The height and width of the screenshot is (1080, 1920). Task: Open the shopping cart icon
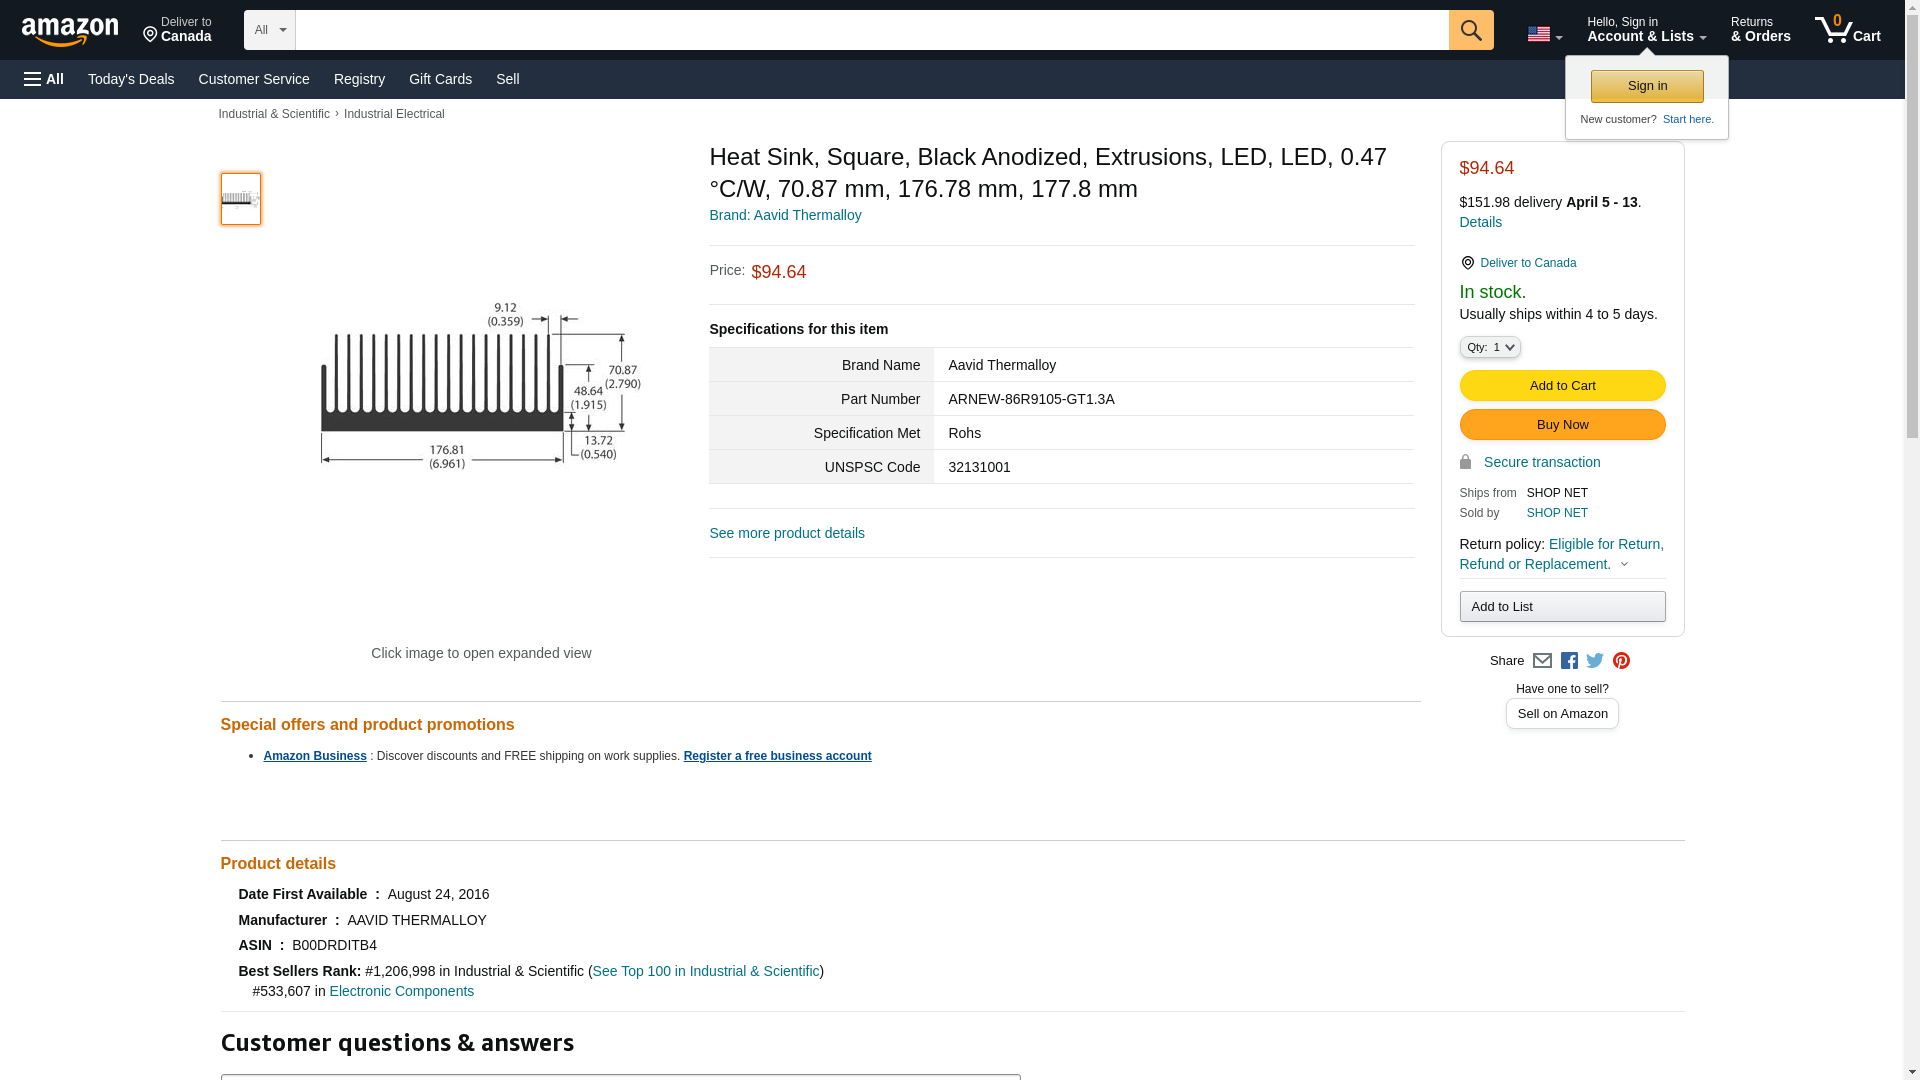[1847, 30]
